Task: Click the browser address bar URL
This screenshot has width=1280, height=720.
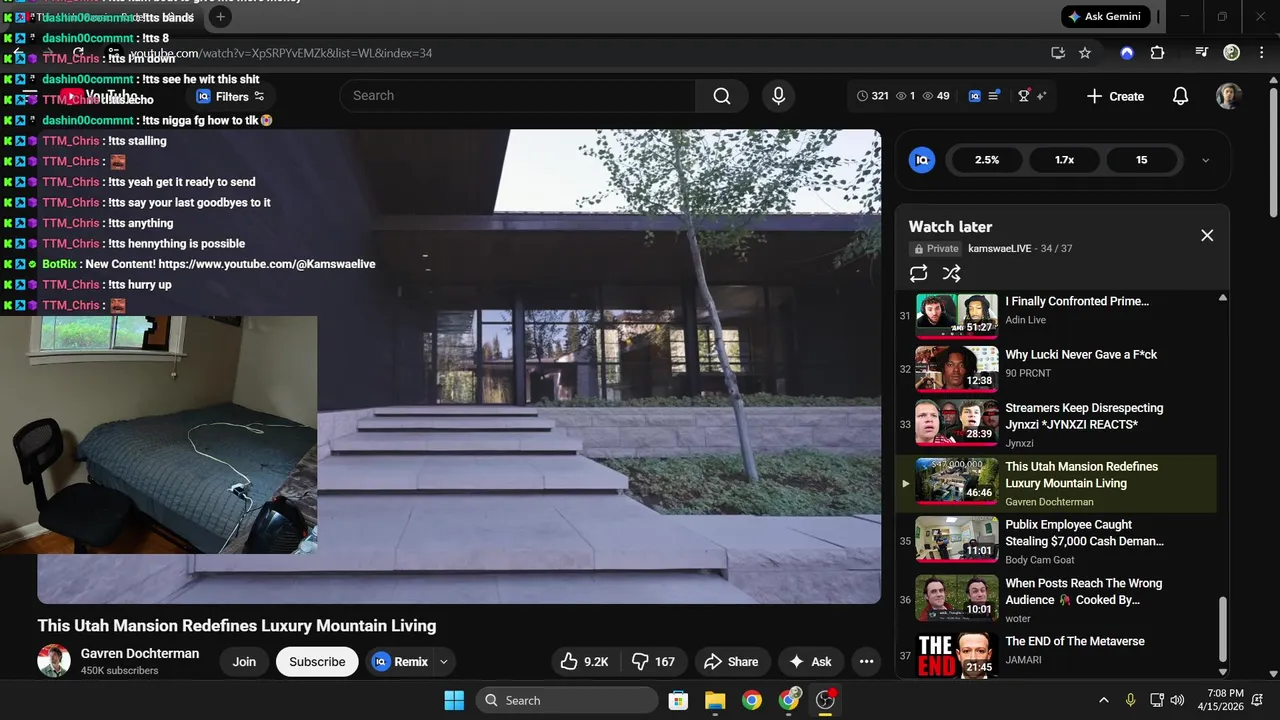Action: pos(281,53)
